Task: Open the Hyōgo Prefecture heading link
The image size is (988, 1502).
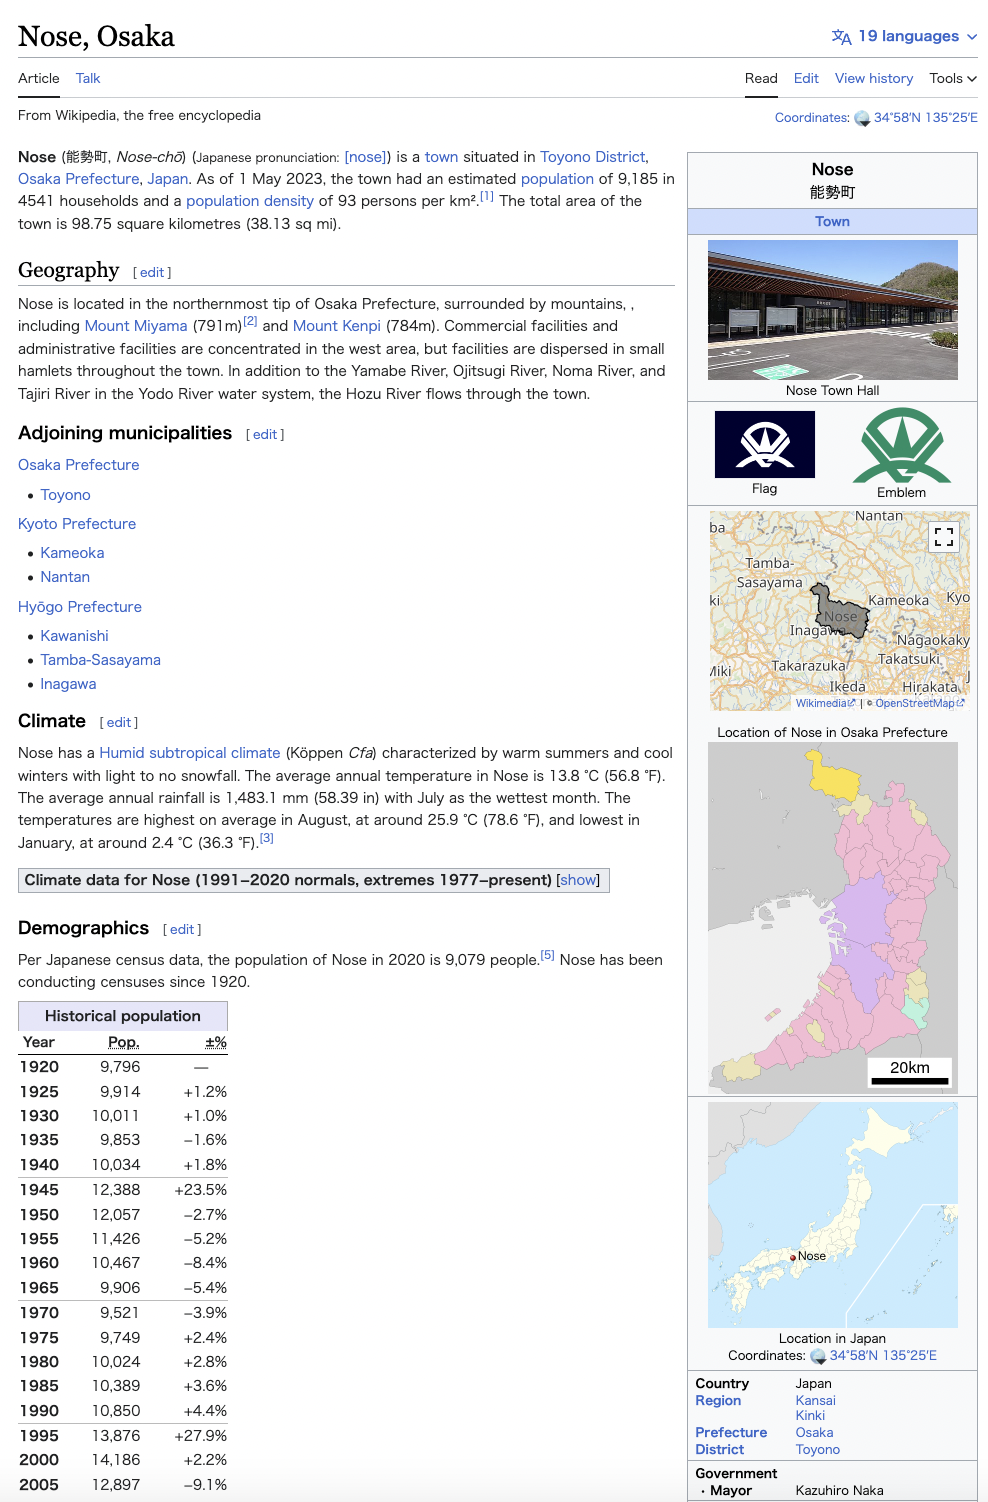Action: point(80,607)
